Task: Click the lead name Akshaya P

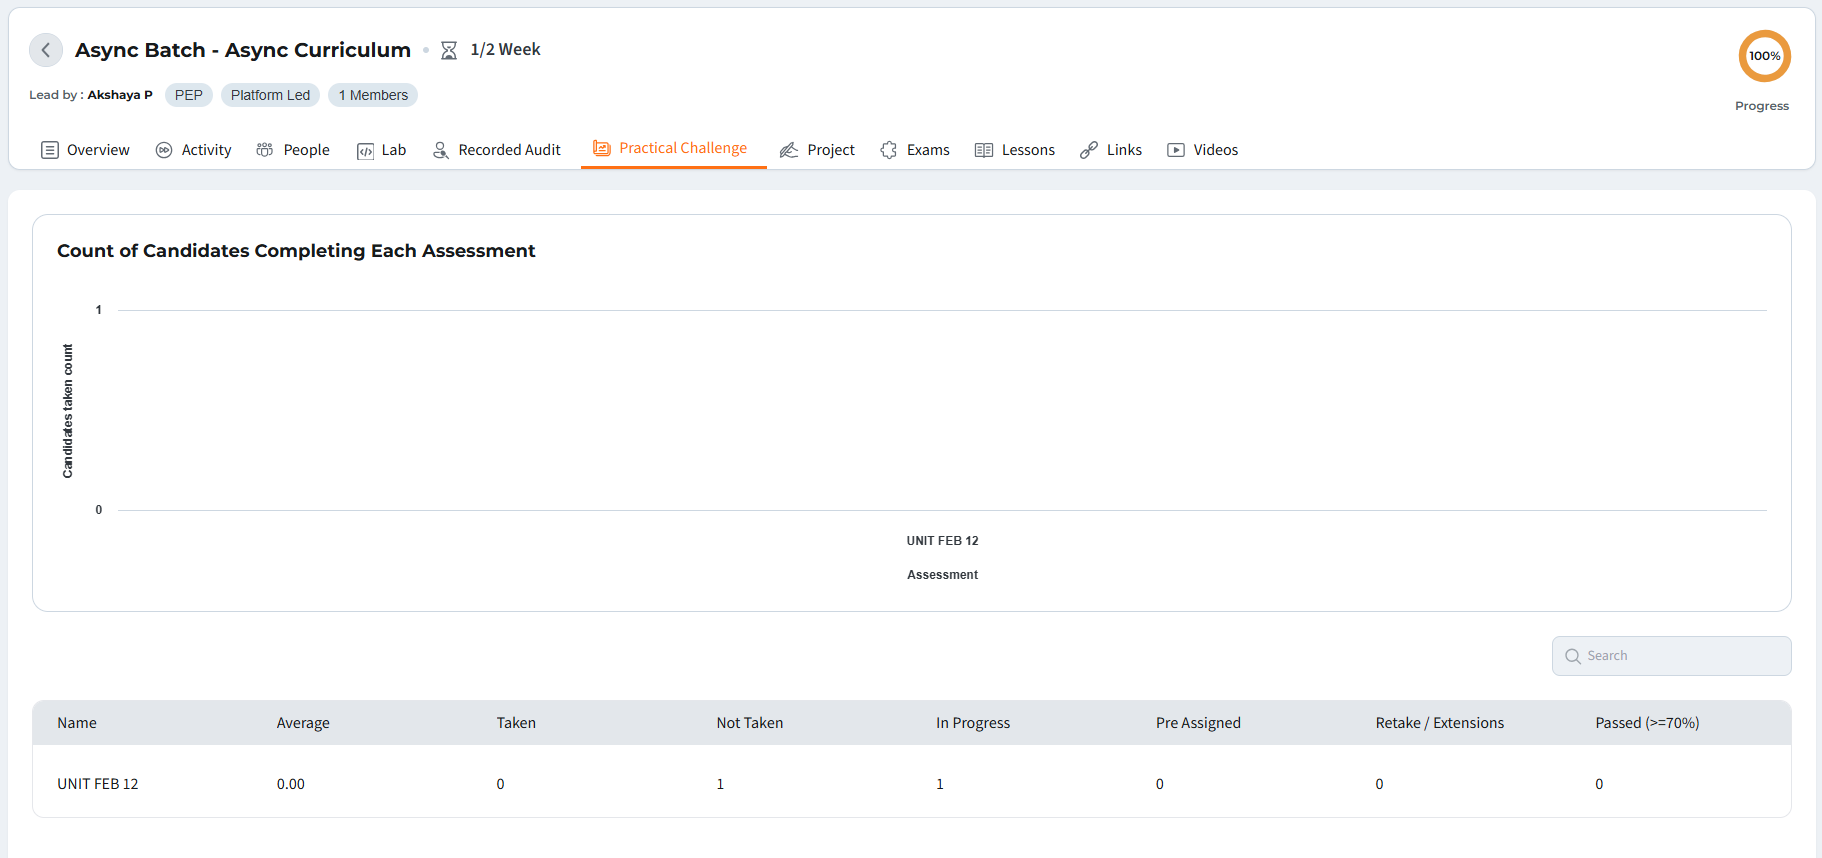Action: 120,95
